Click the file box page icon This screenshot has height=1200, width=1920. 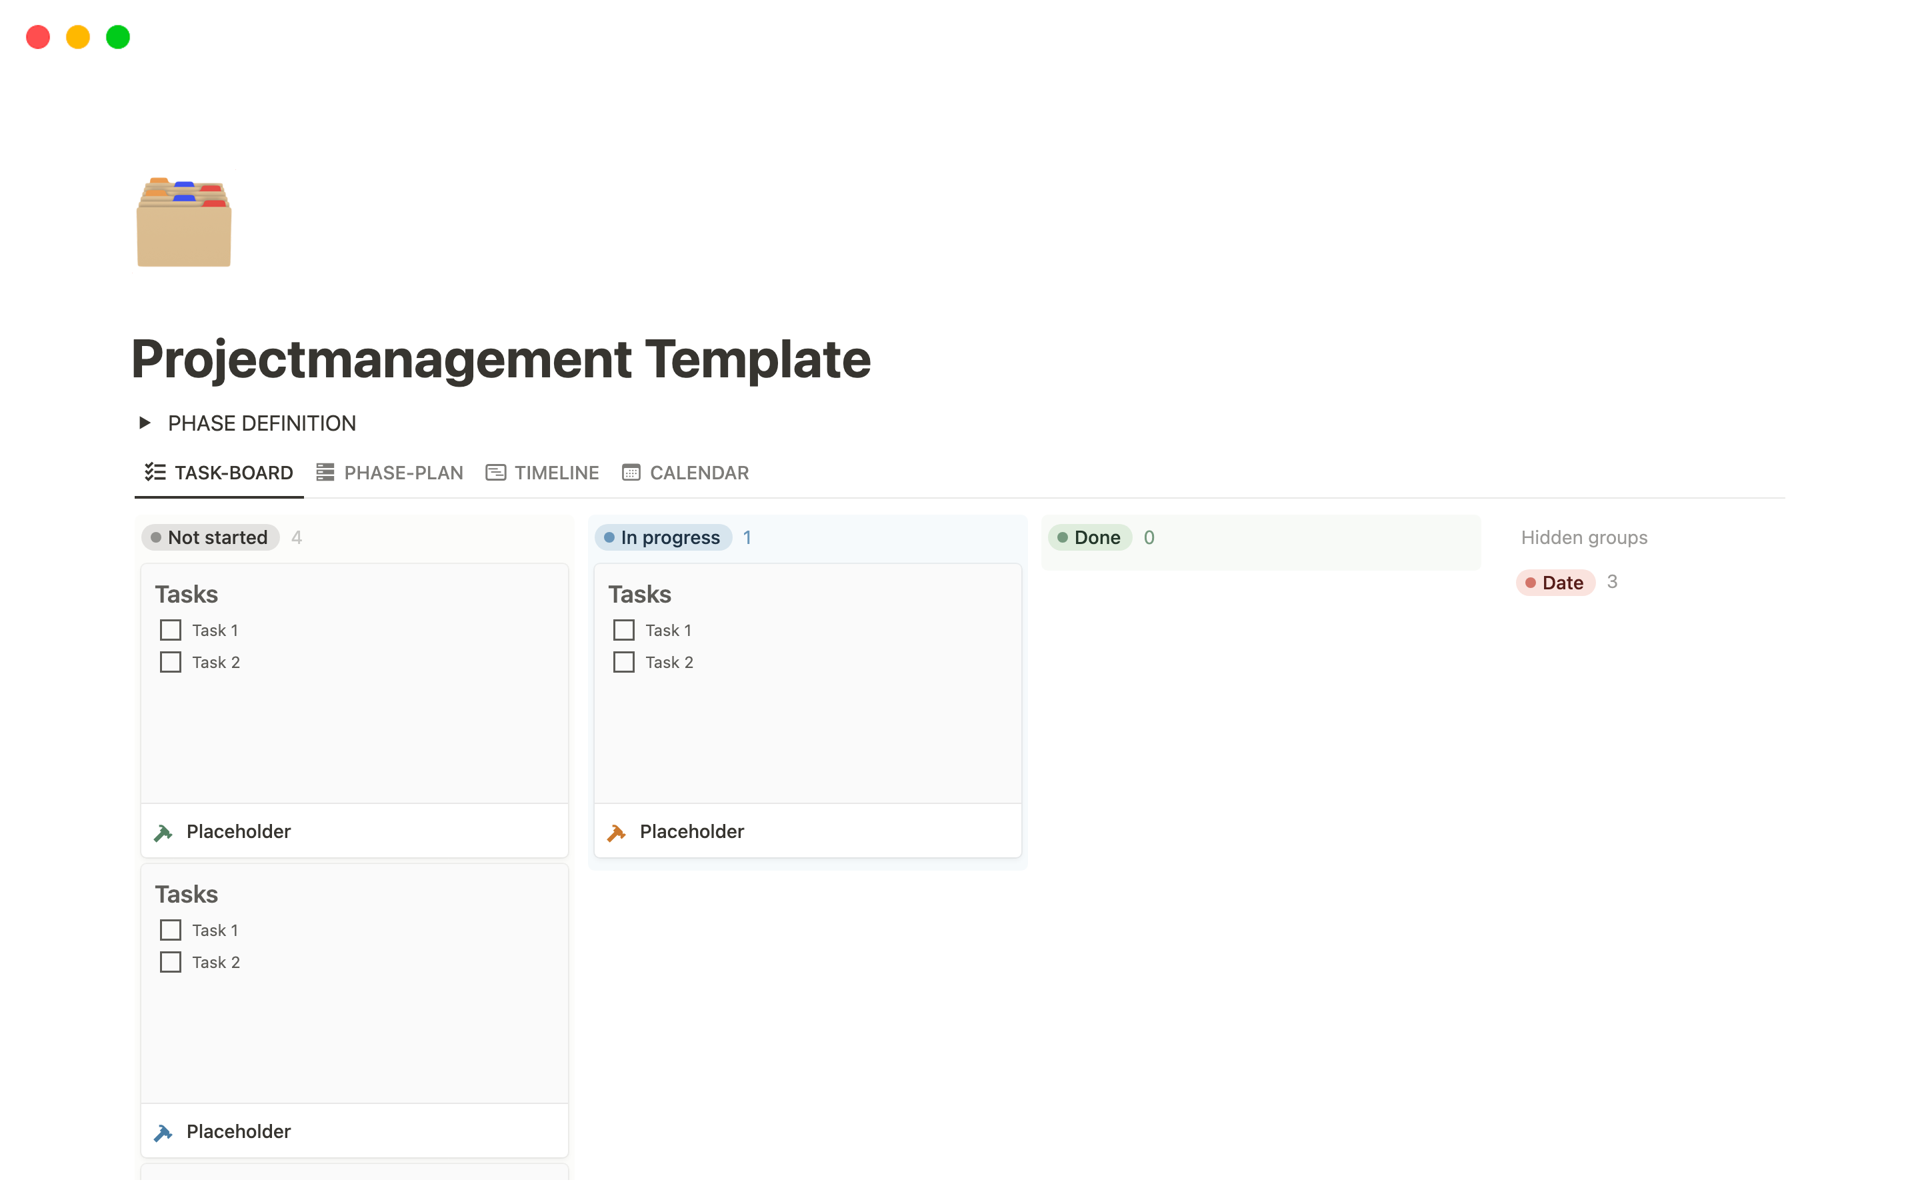184,222
